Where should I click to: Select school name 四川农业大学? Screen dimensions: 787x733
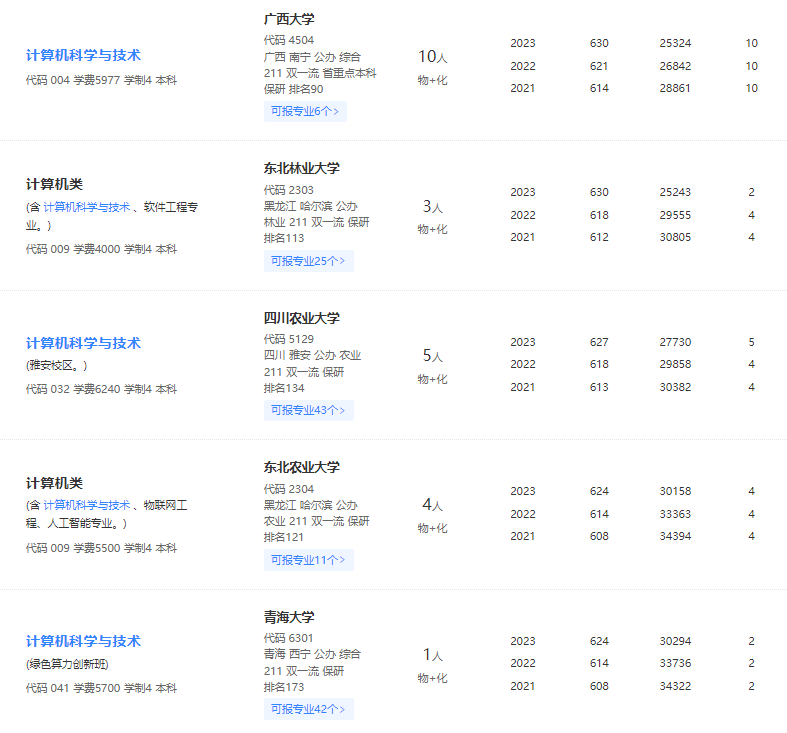302,318
